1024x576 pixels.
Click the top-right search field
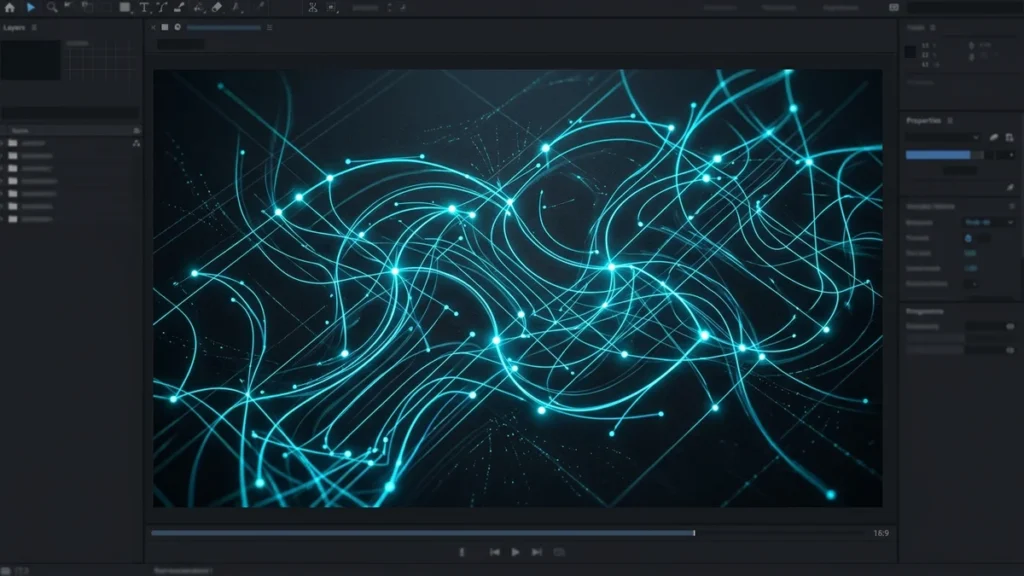964,8
